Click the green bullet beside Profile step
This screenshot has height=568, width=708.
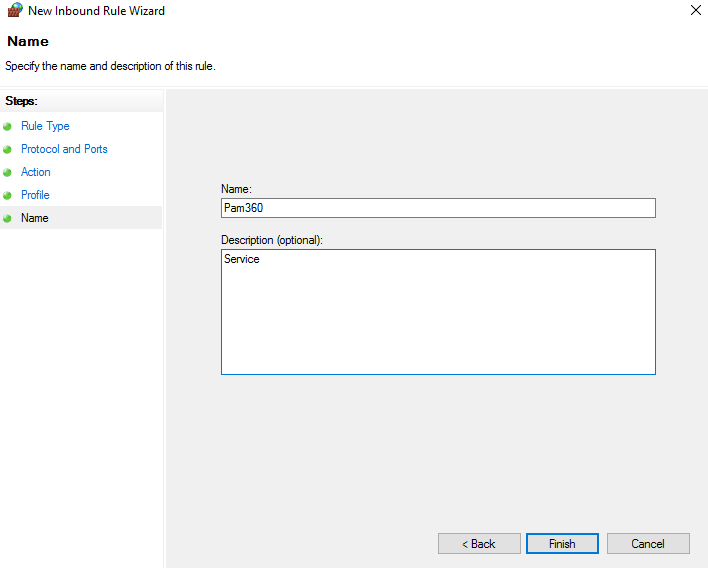point(8,196)
